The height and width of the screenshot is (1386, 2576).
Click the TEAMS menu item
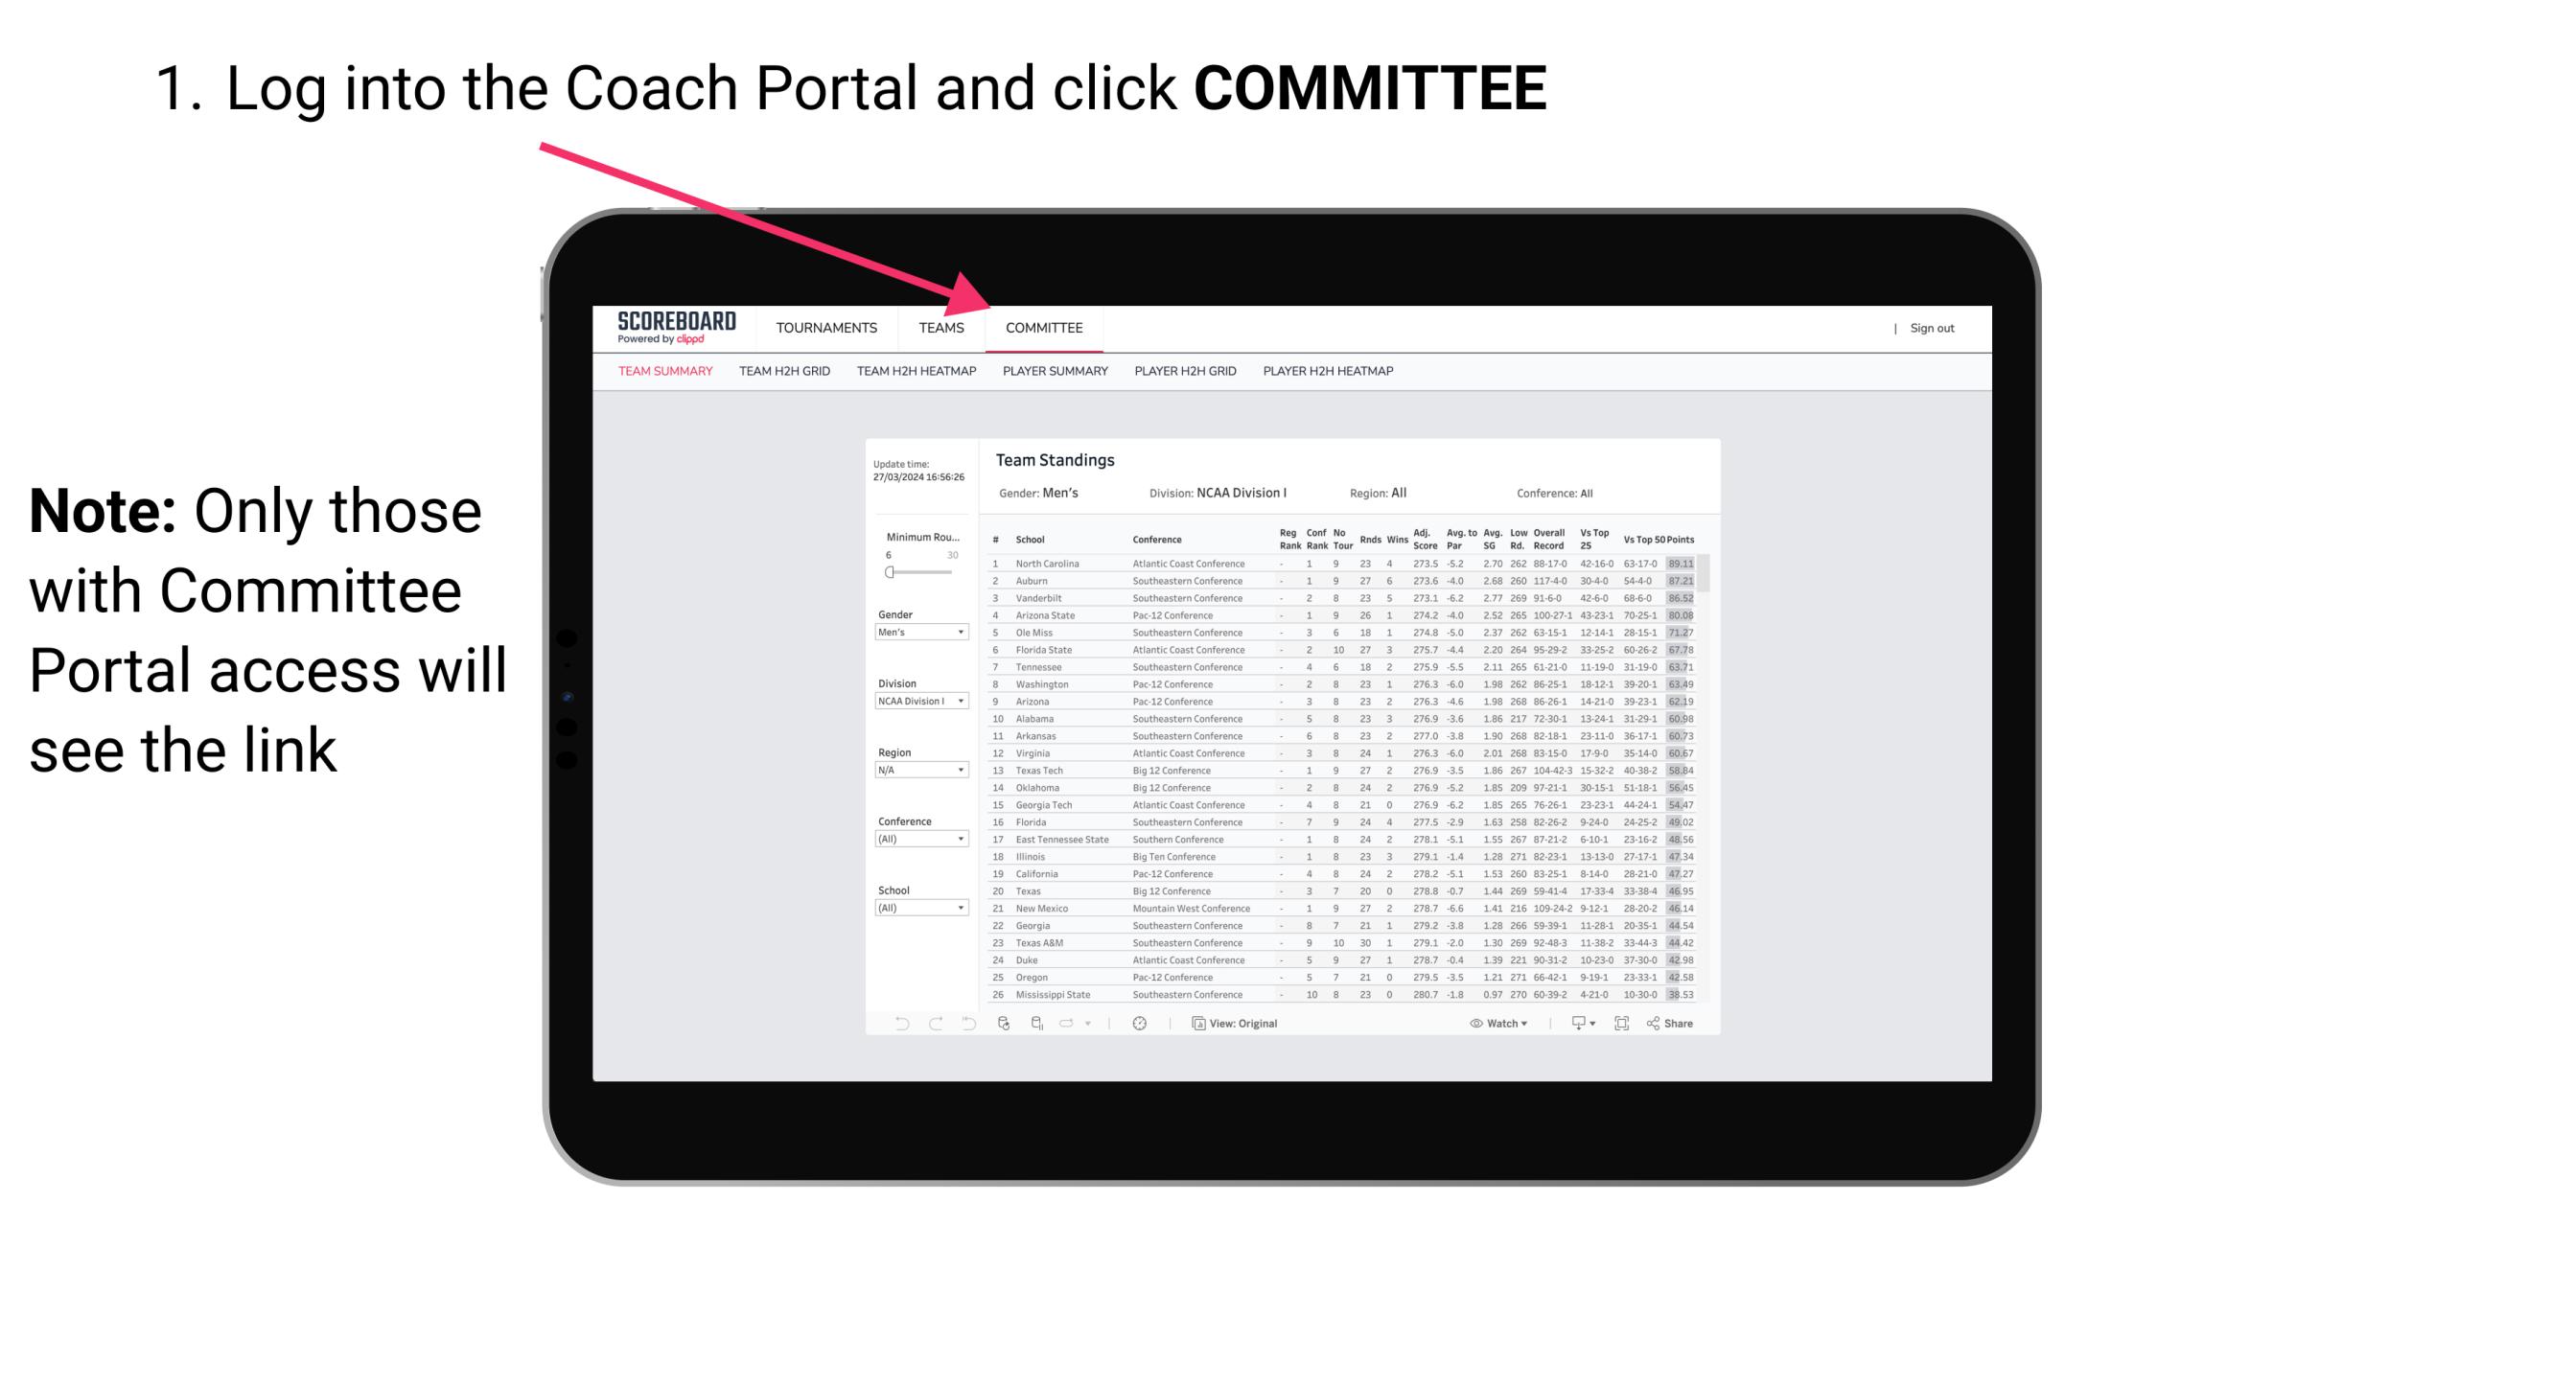pos(944,330)
